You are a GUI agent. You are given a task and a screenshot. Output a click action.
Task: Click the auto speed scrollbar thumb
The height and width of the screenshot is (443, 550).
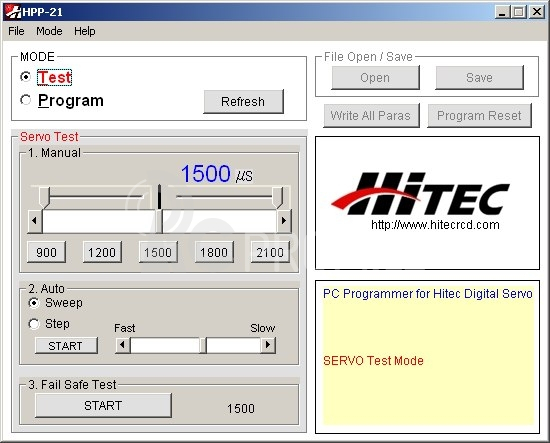click(x=203, y=345)
